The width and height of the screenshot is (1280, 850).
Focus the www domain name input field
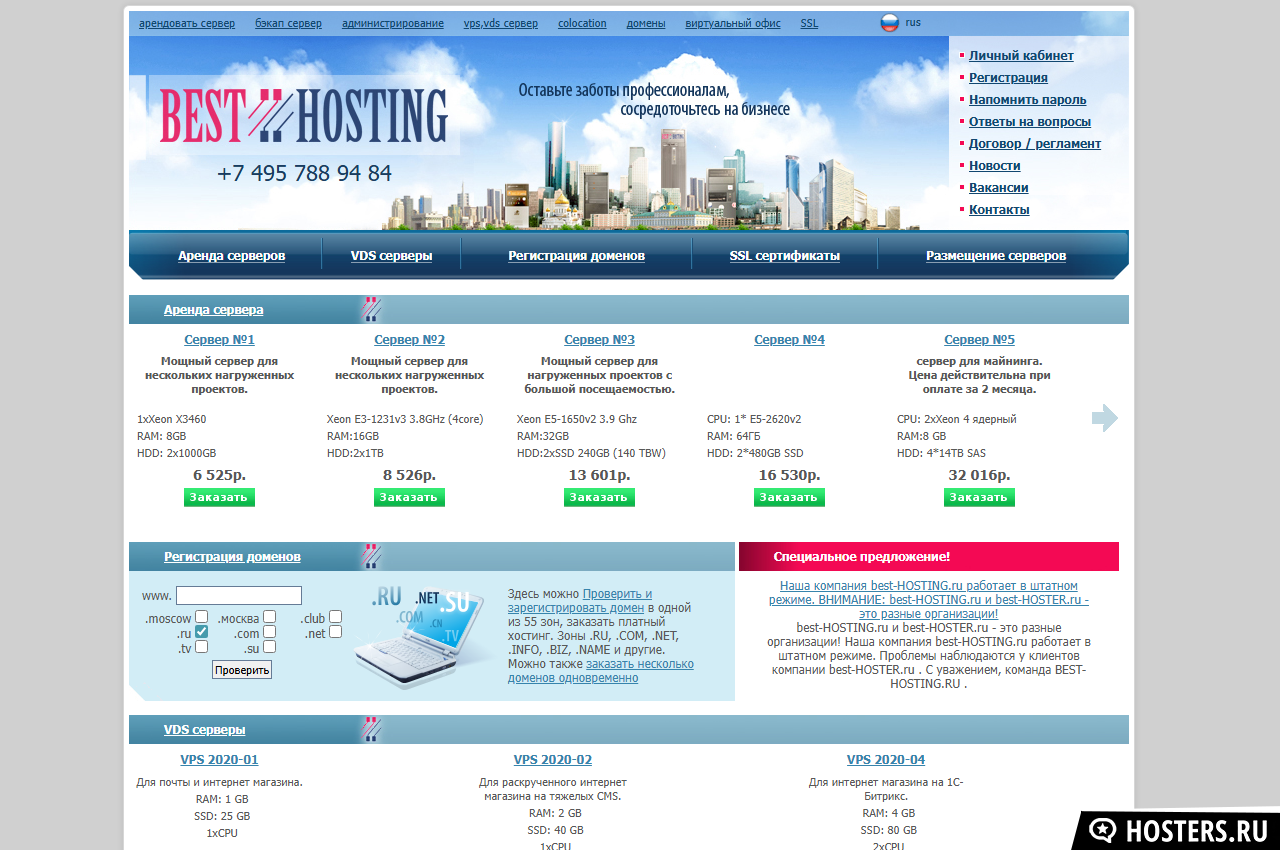tap(238, 596)
